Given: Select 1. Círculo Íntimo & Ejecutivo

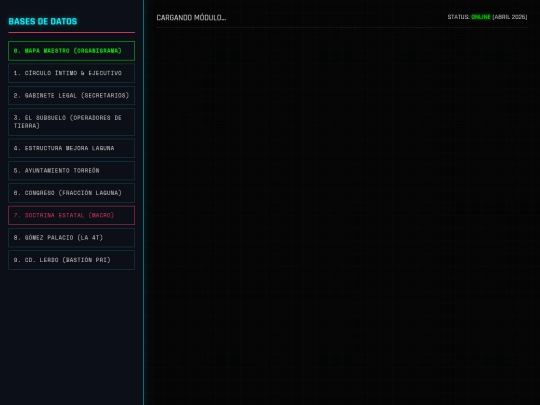Looking at the screenshot, I should click(x=71, y=73).
